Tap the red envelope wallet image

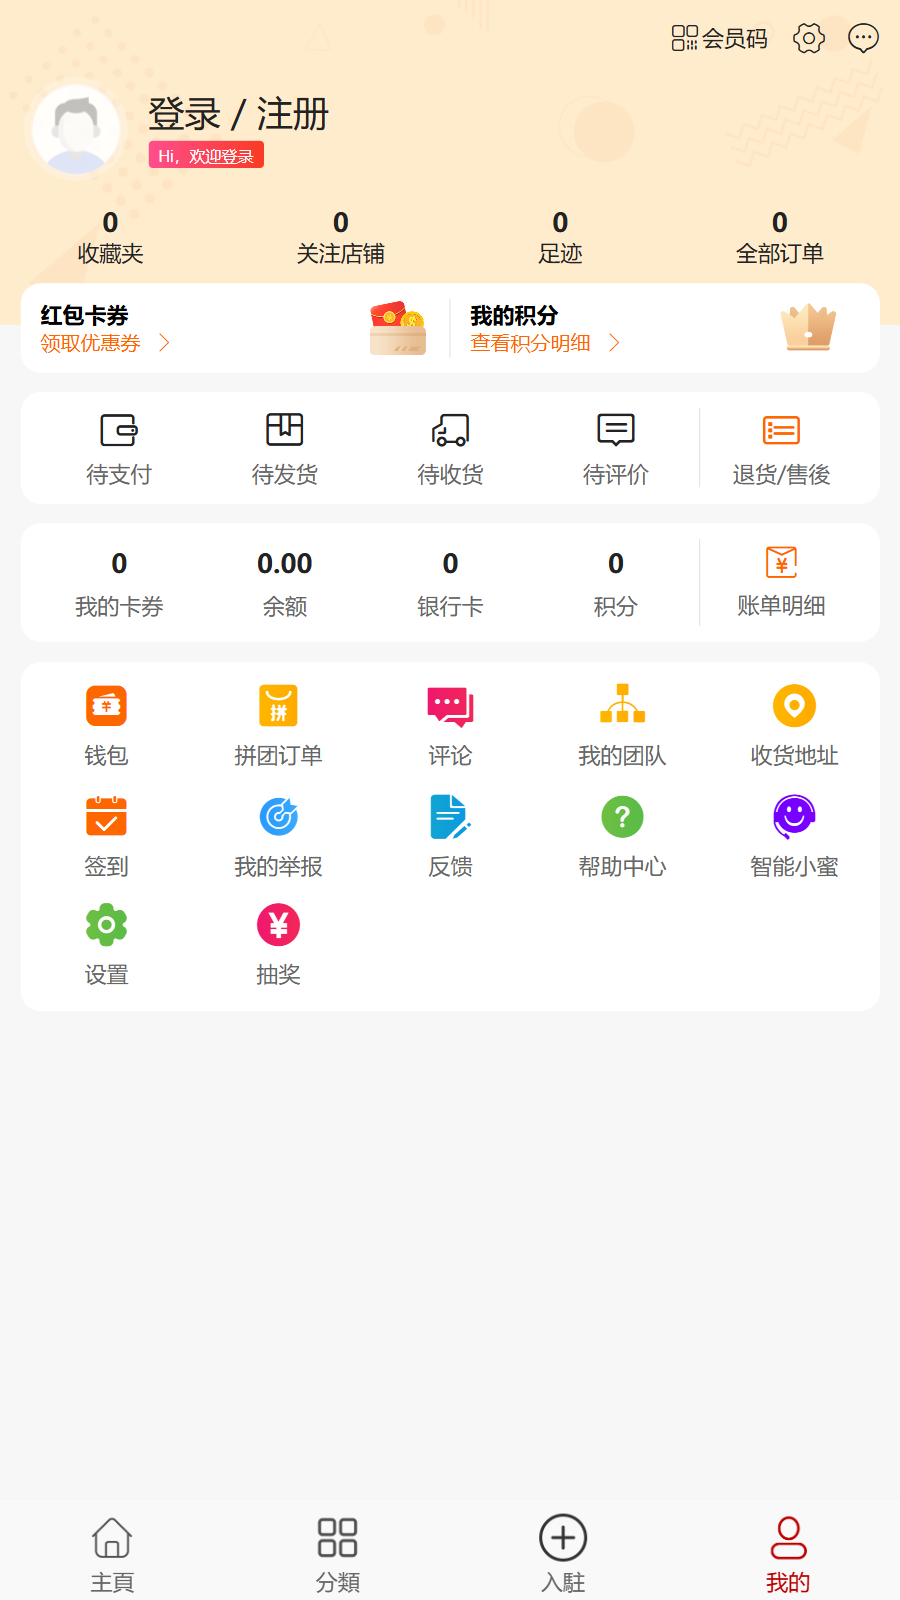point(398,328)
